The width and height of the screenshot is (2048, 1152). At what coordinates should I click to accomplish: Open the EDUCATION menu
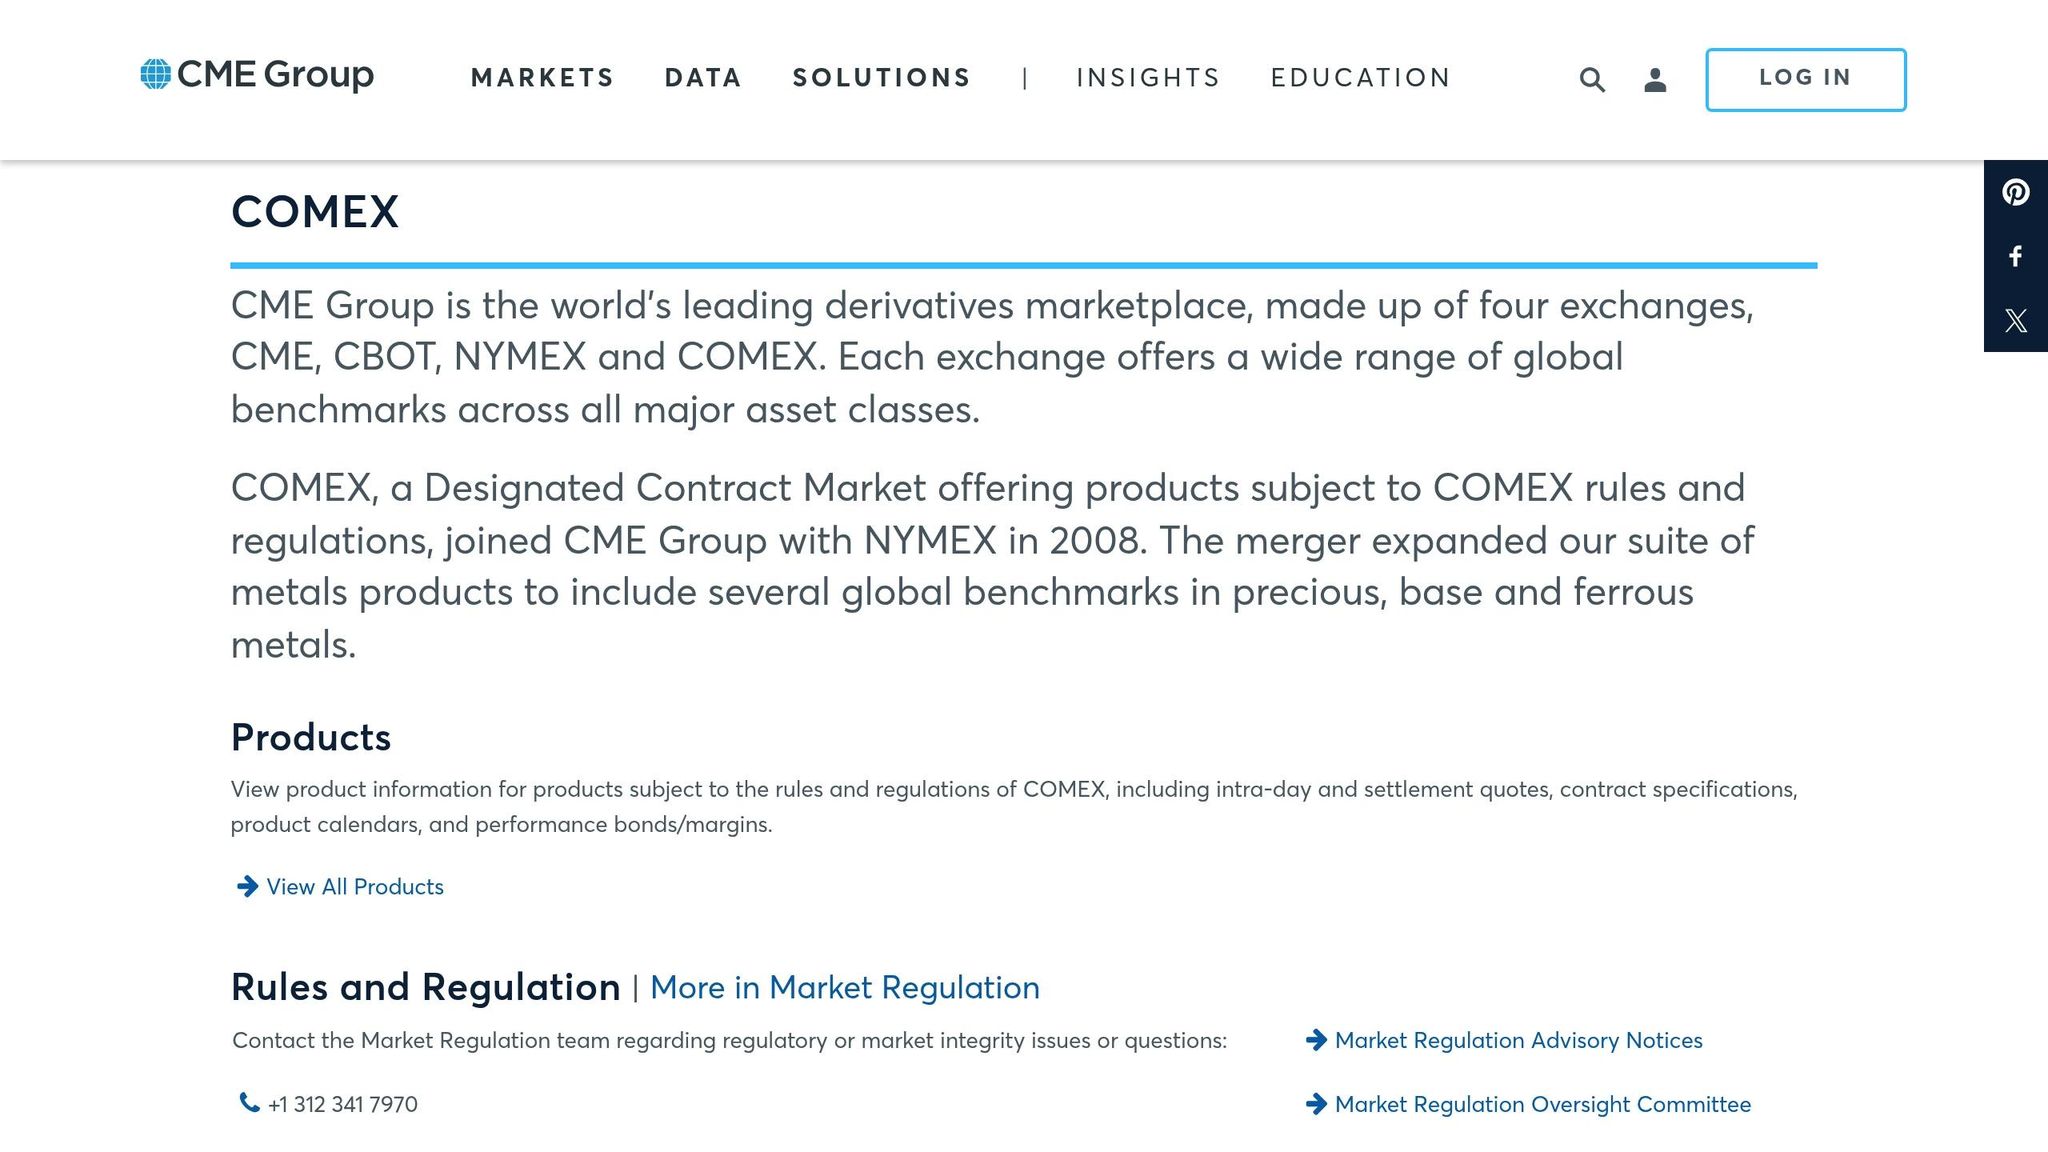pyautogui.click(x=1360, y=78)
